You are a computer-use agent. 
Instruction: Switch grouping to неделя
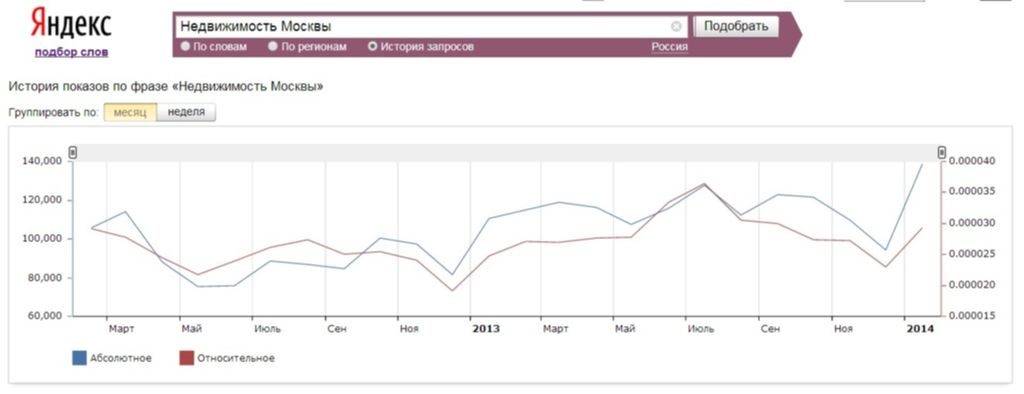[x=186, y=112]
